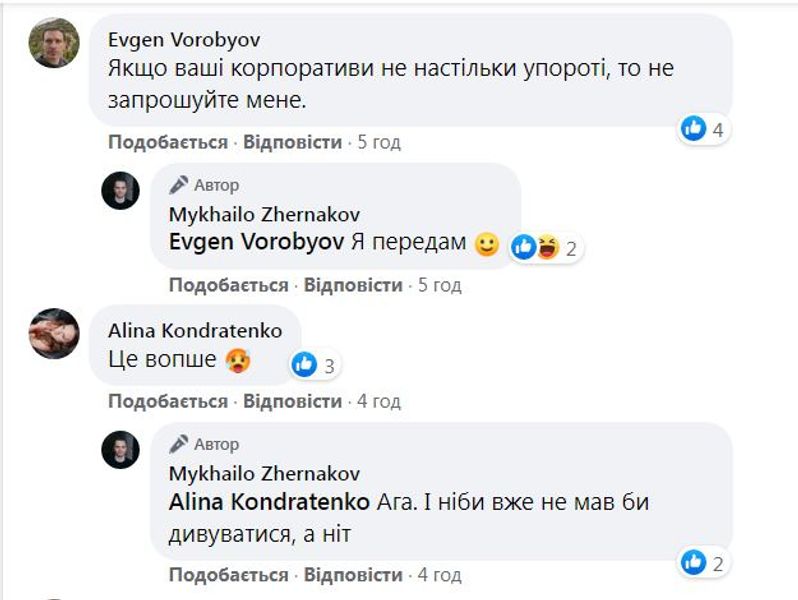Image resolution: width=798 pixels, height=600 pixels.
Task: Open Mykhailo Zhernakov's avatar in first reply
Action: click(x=120, y=190)
